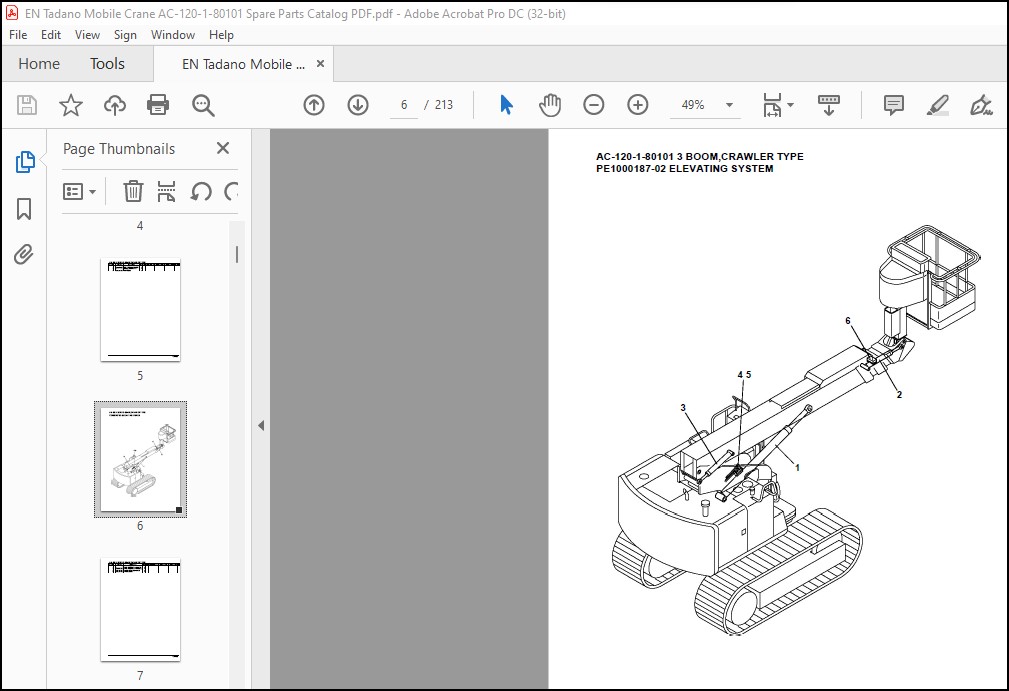Open the Sign document pen tool
Viewport: 1009px width, 691px height.
pyautogui.click(x=981, y=105)
